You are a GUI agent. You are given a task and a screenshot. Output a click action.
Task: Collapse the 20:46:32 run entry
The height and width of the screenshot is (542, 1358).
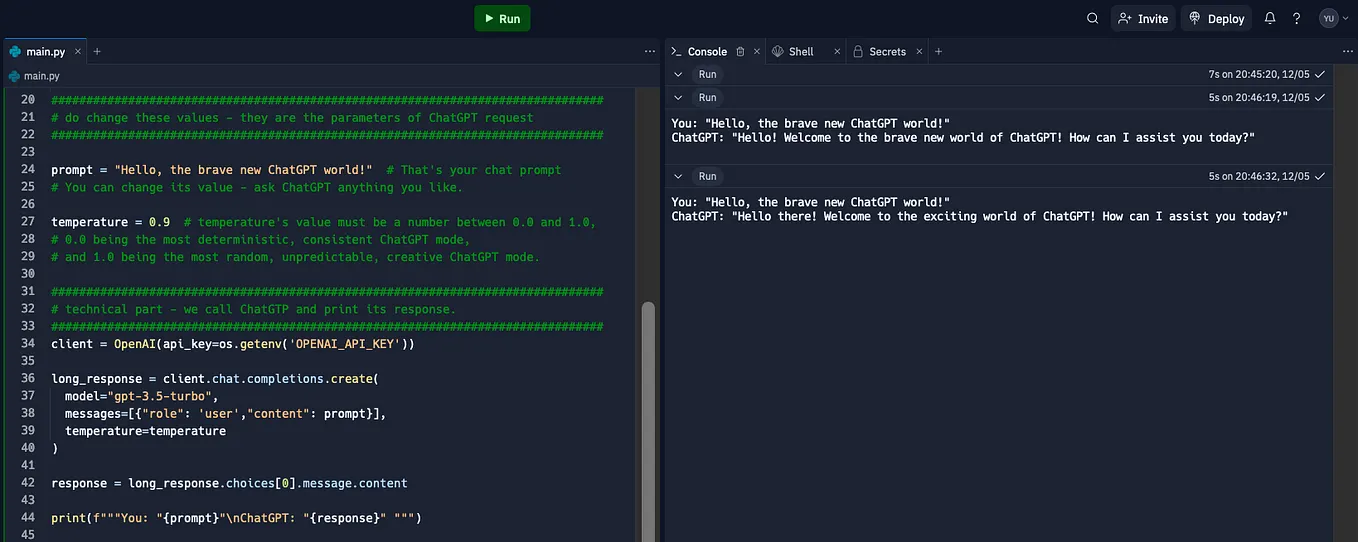(678, 176)
